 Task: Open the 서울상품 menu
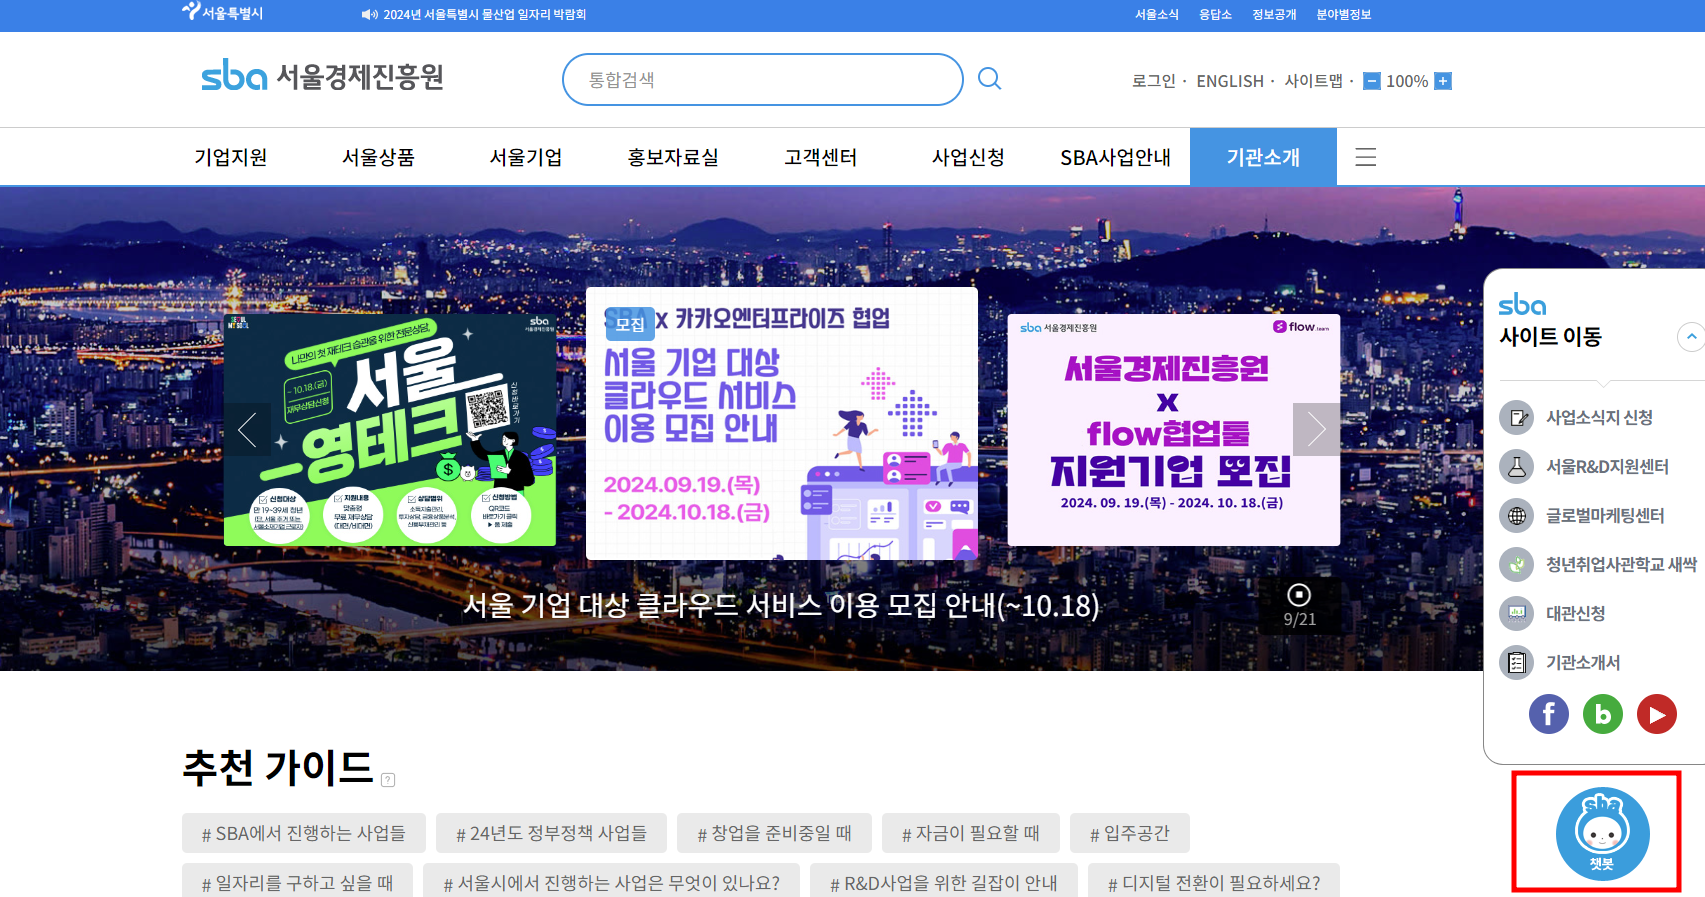coord(378,157)
